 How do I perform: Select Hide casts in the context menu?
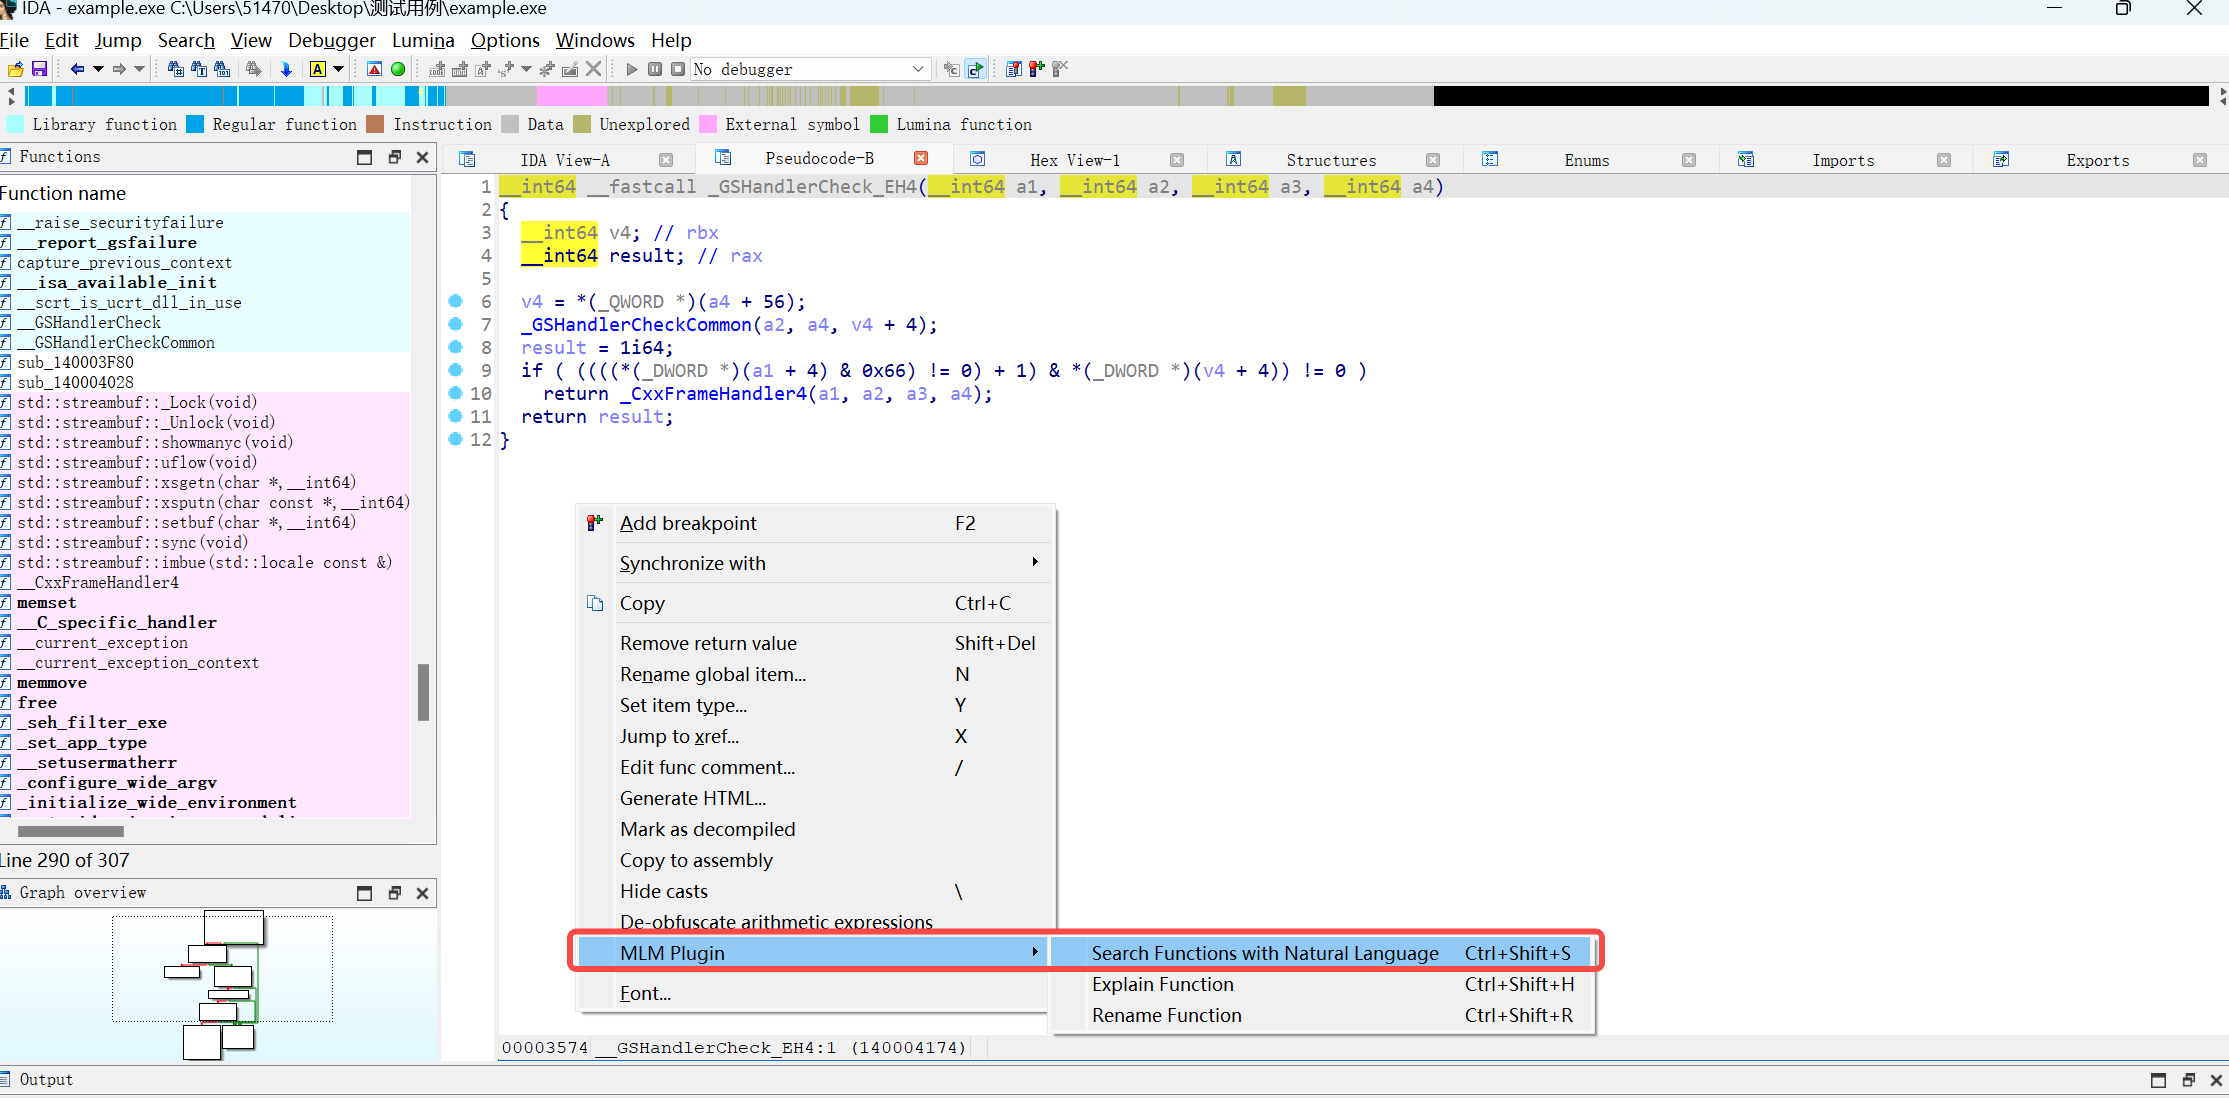tap(815, 891)
